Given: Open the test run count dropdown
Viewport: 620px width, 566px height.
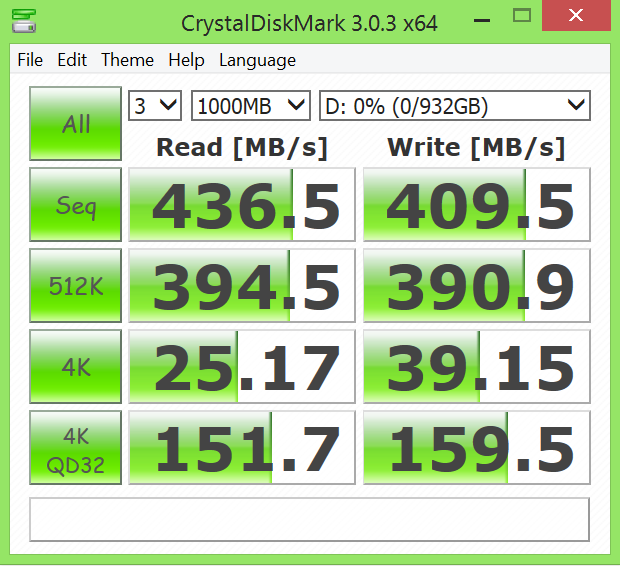Looking at the screenshot, I should pyautogui.click(x=154, y=105).
